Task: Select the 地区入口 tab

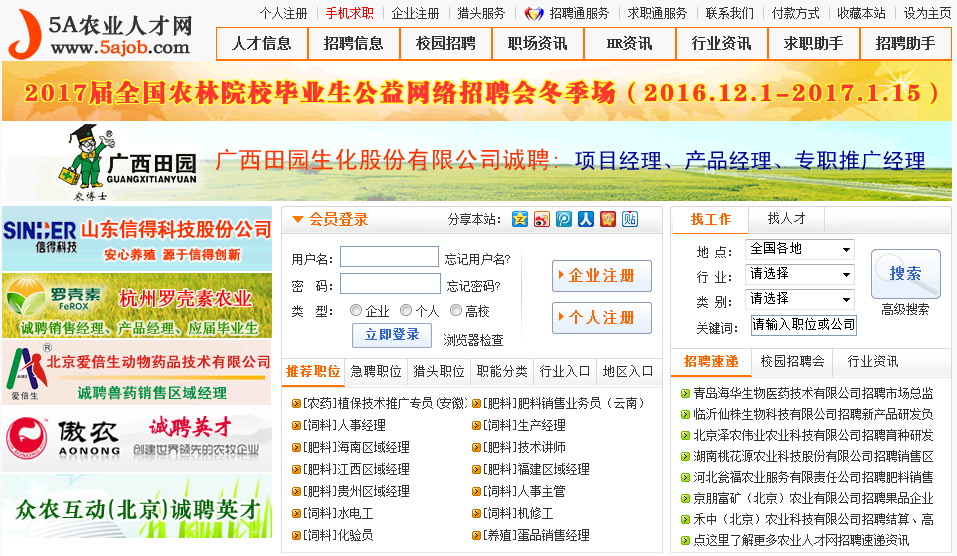Action: pos(628,372)
